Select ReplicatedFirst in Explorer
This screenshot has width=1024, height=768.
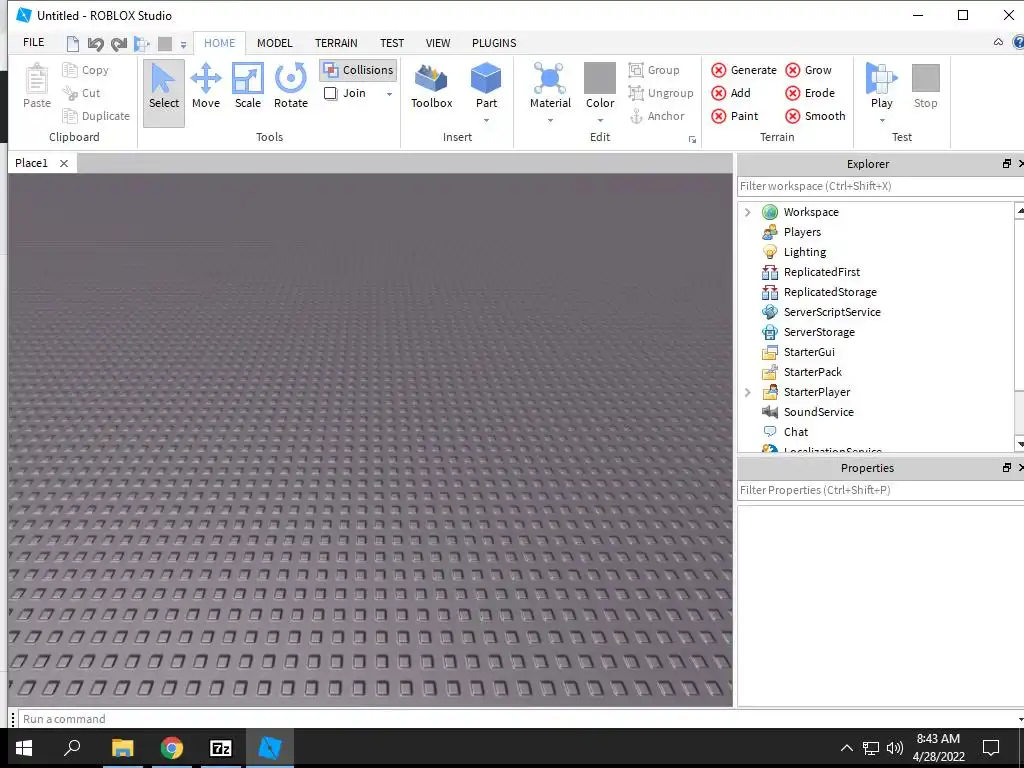click(x=822, y=272)
